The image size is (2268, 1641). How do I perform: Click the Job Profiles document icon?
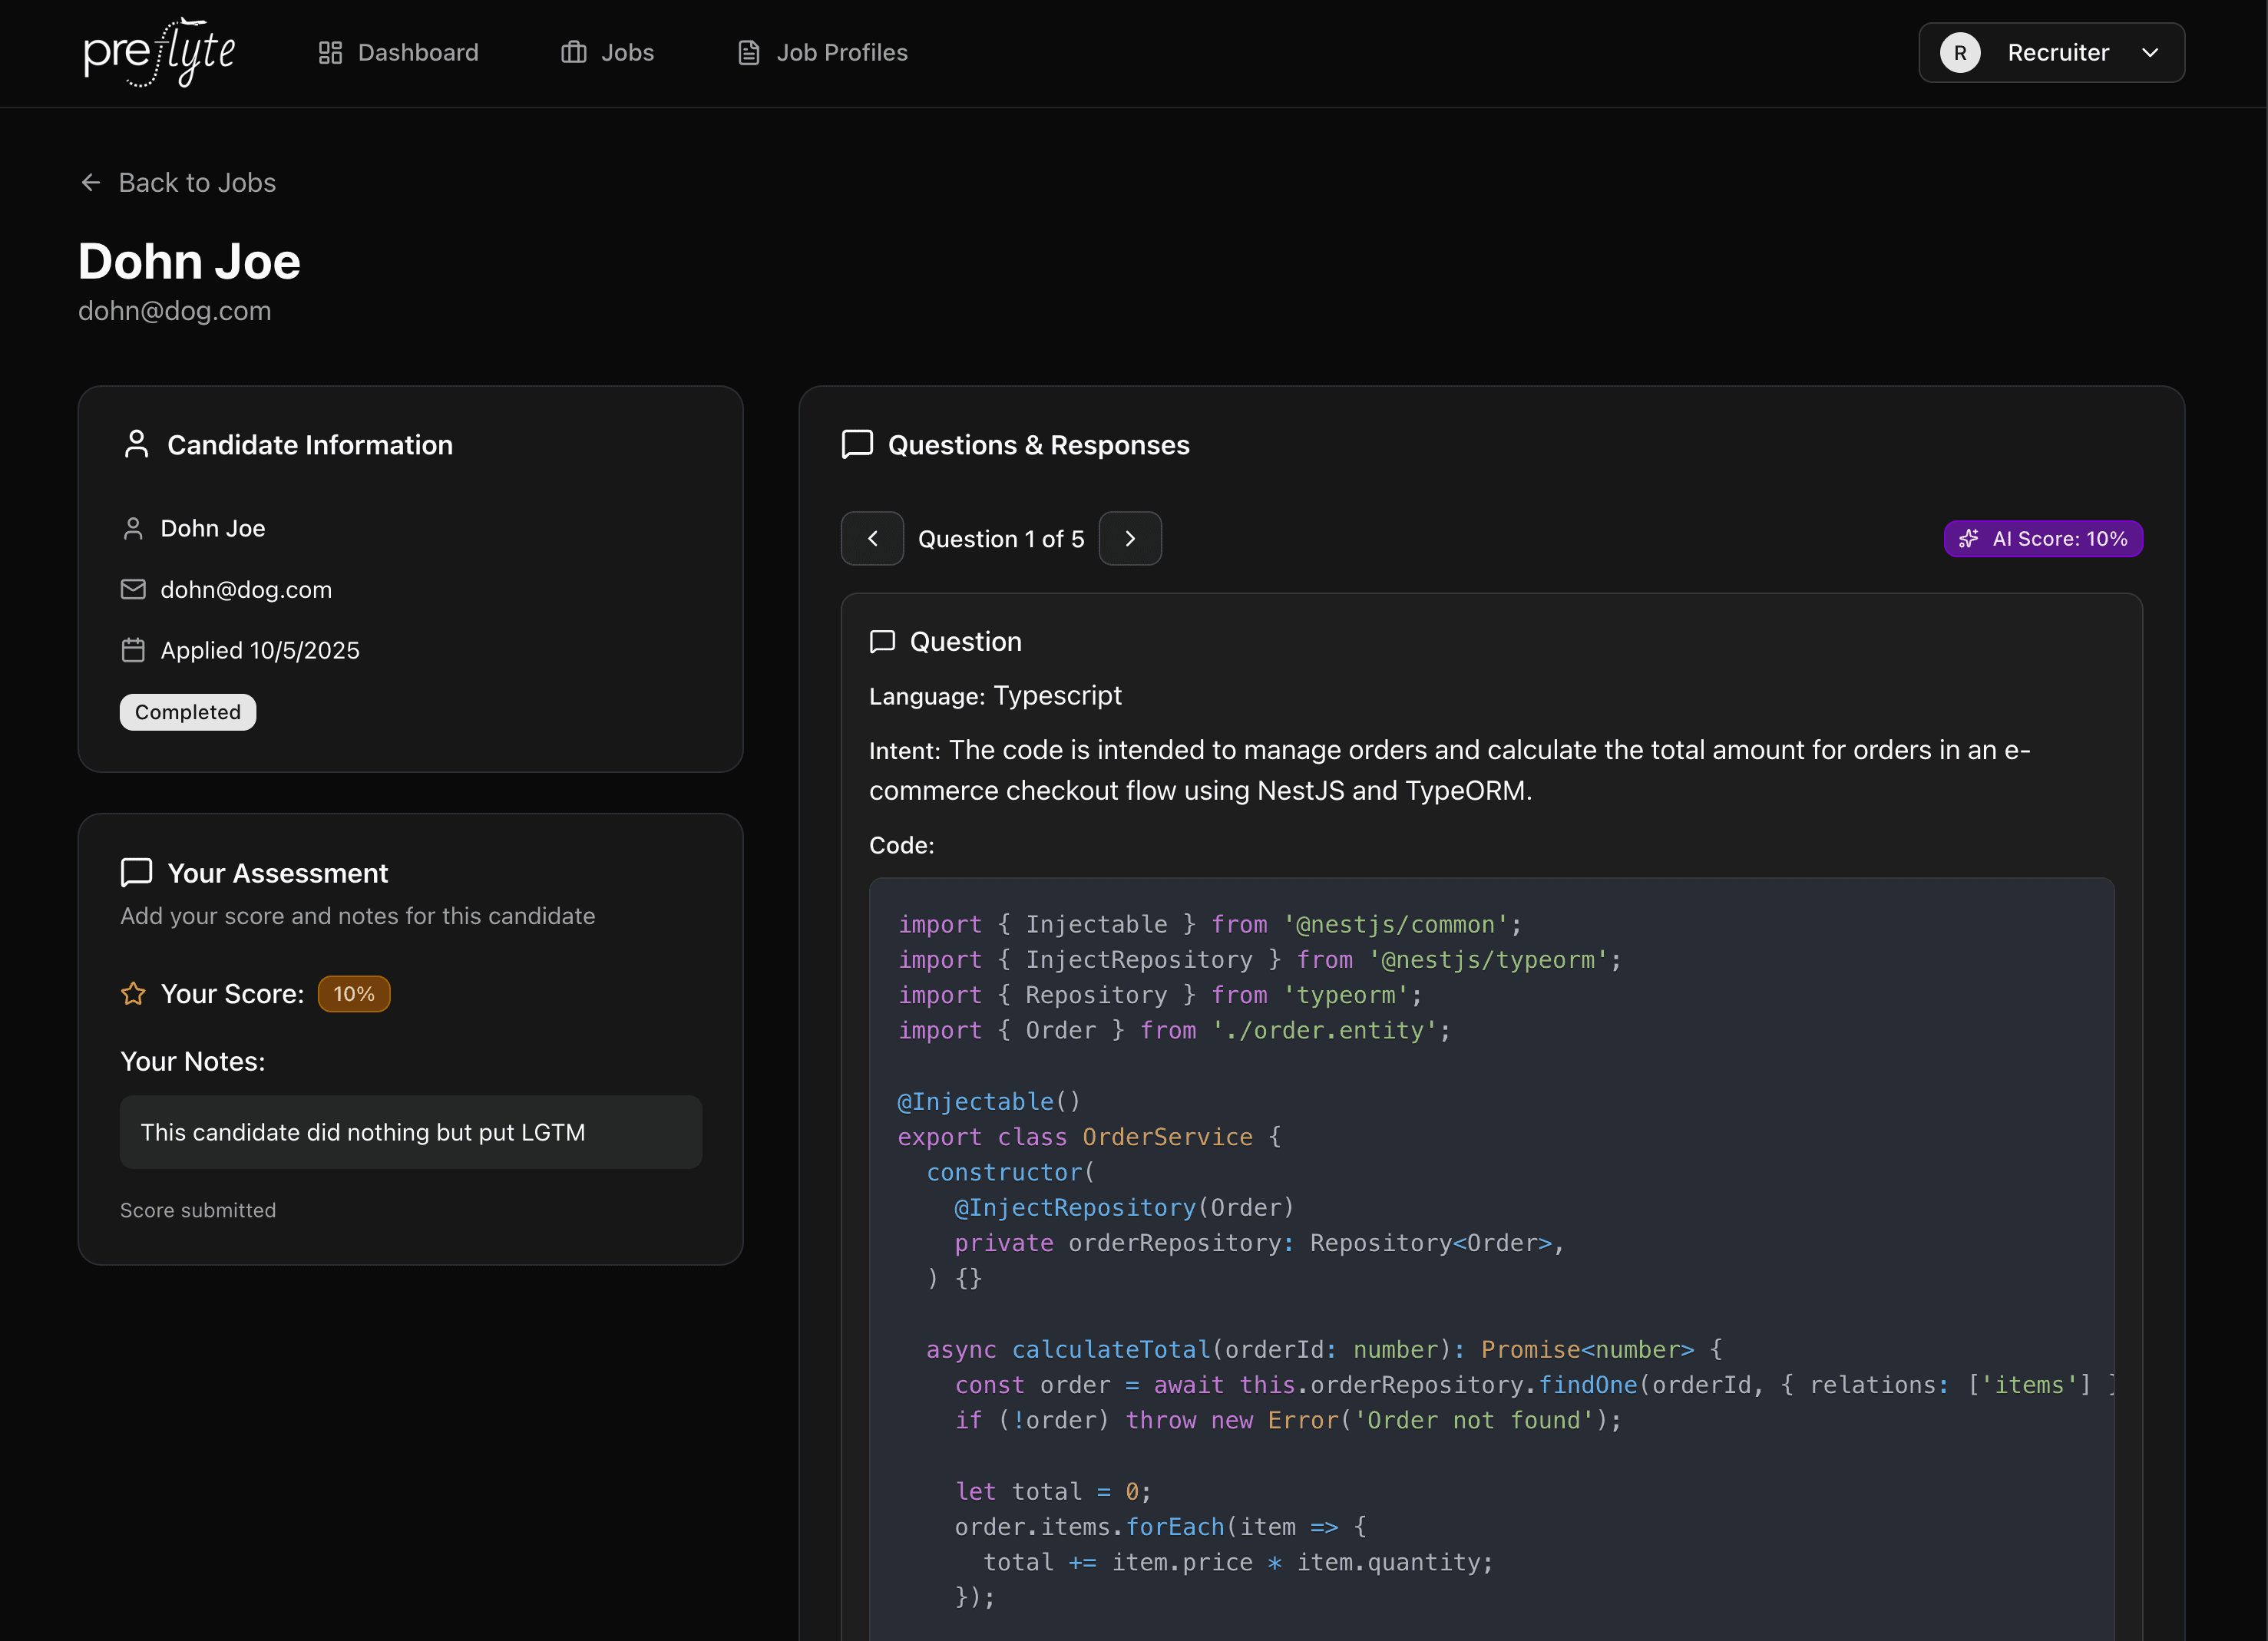(x=748, y=53)
